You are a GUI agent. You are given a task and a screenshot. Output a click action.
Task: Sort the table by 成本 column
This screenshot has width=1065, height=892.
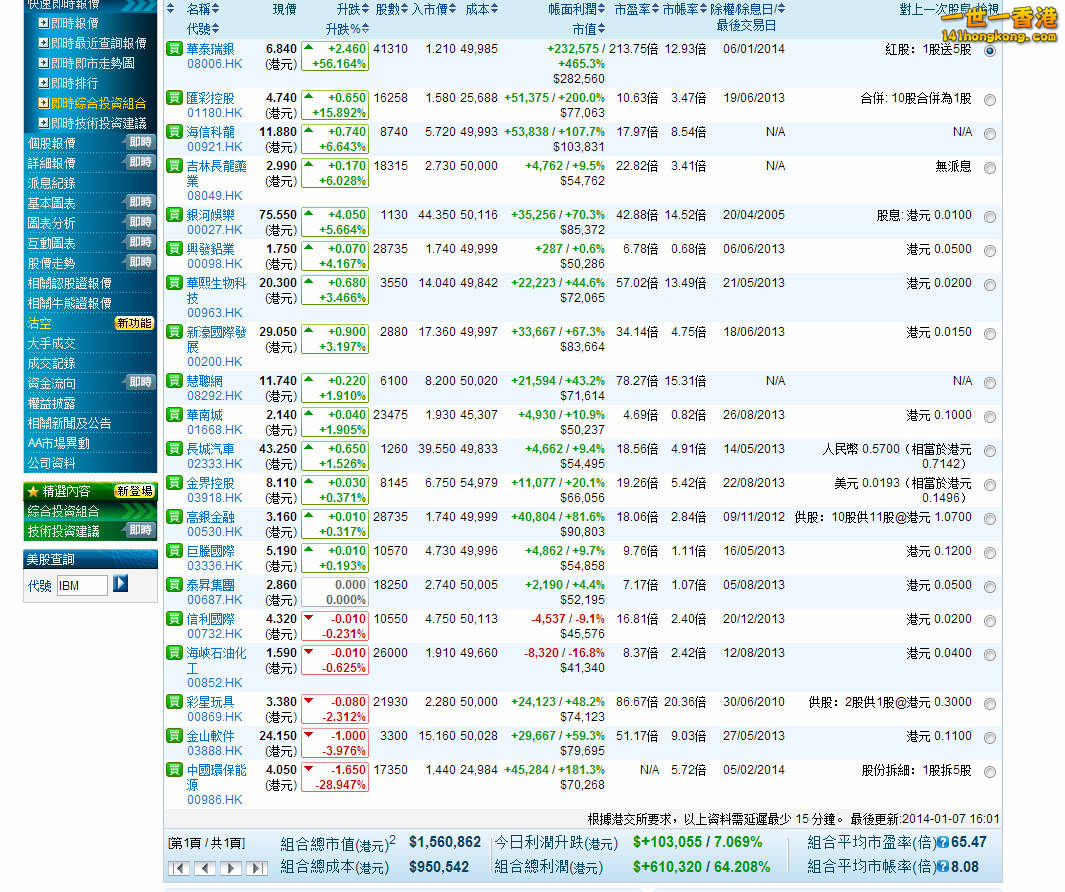[482, 9]
